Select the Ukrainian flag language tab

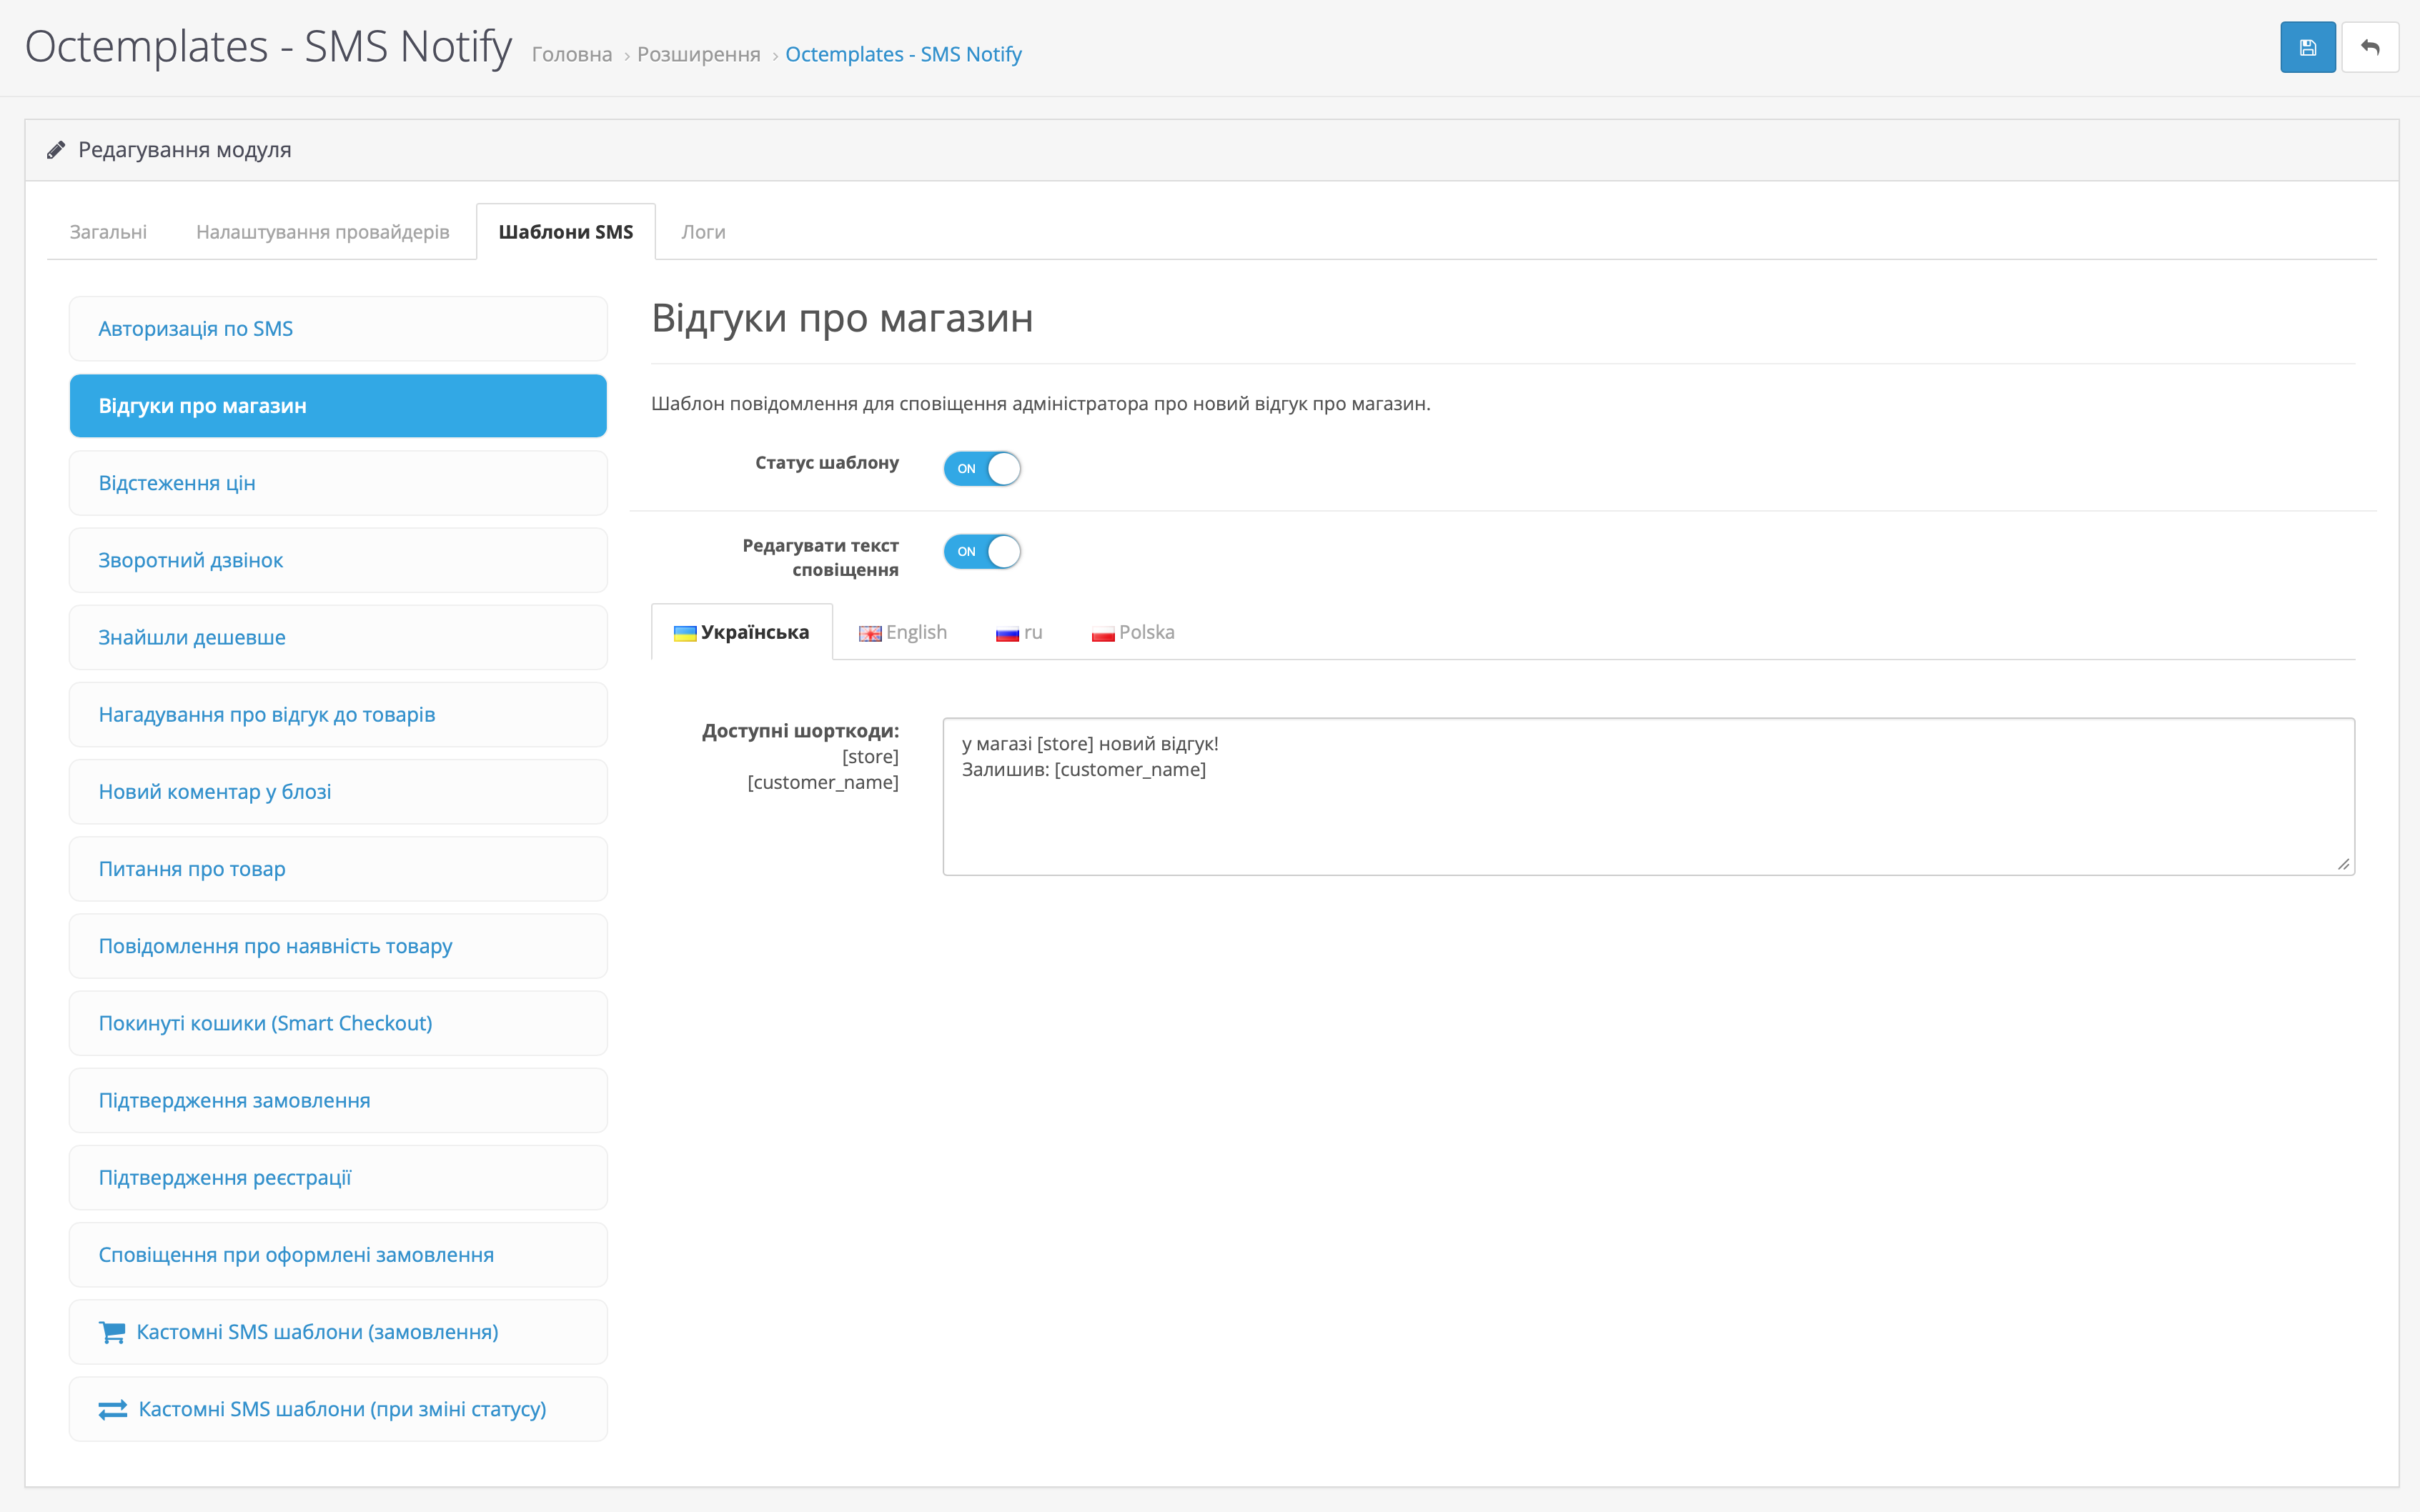tap(741, 632)
